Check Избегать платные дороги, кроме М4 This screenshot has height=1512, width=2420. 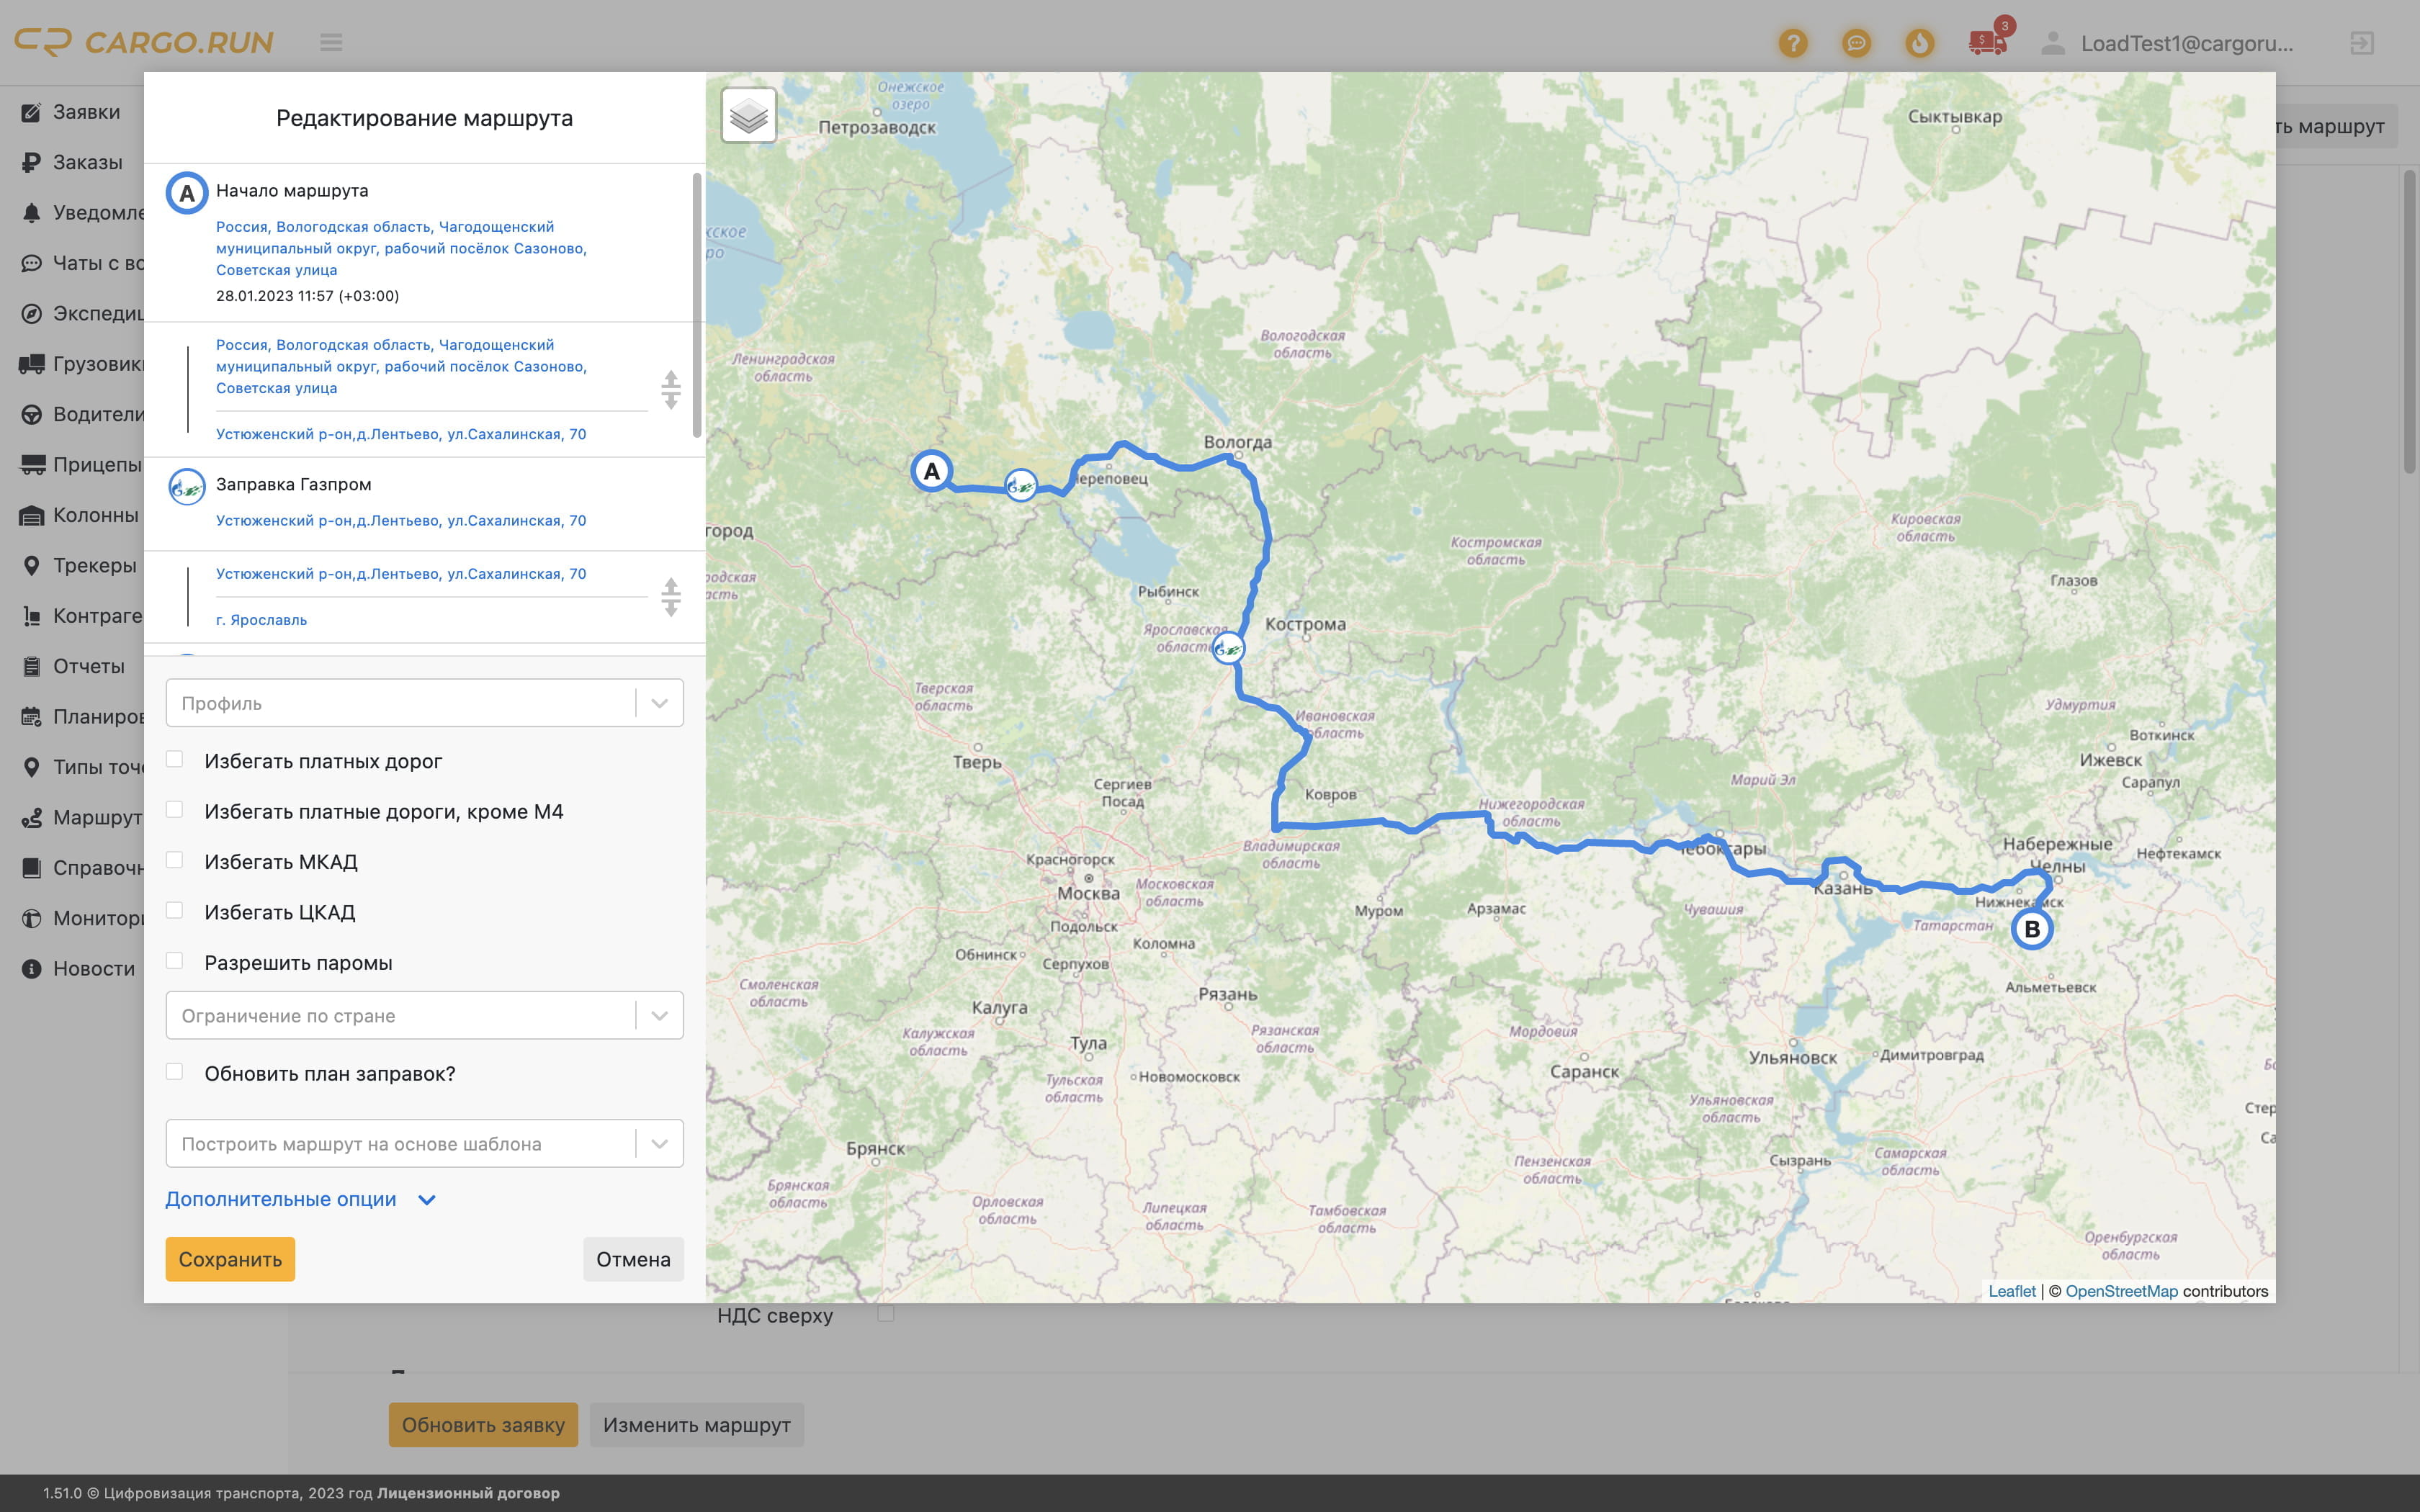[x=174, y=809]
